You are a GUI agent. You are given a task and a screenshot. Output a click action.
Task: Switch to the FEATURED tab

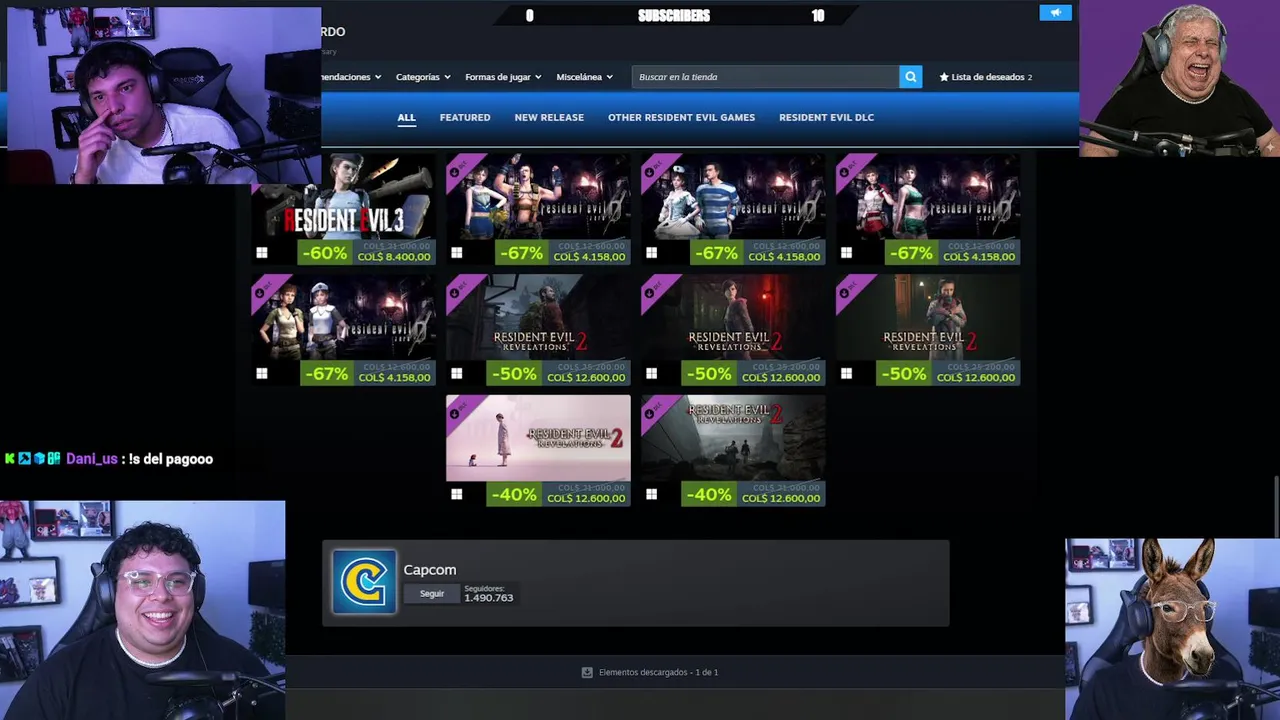point(465,117)
